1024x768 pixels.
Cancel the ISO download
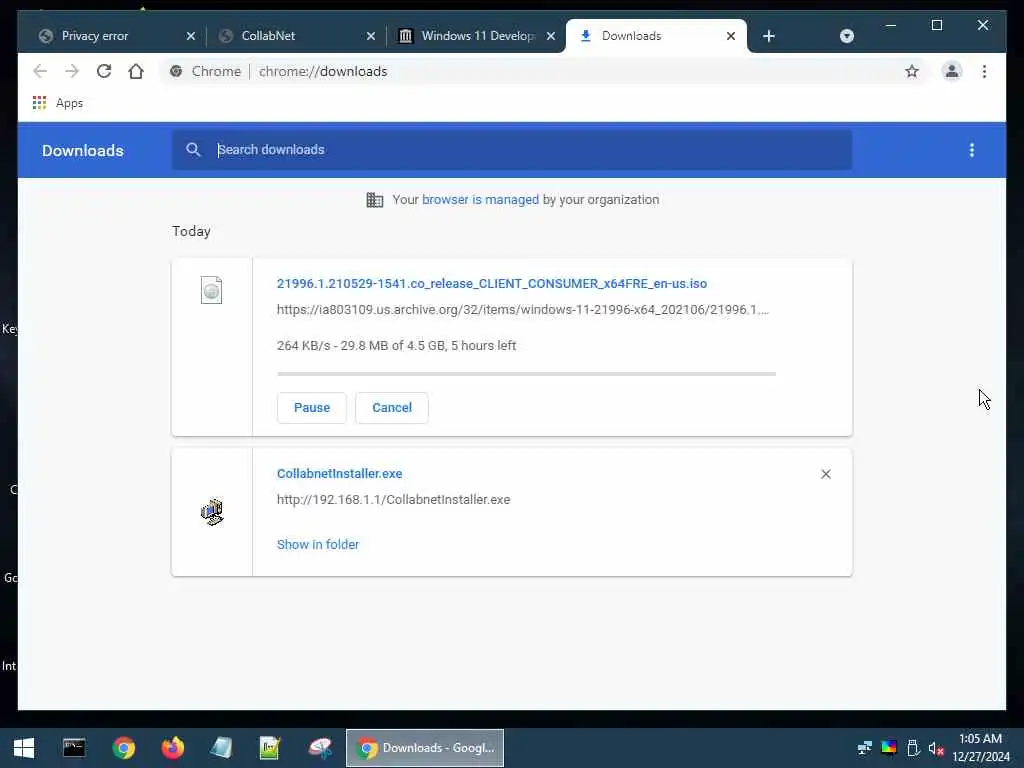[392, 408]
